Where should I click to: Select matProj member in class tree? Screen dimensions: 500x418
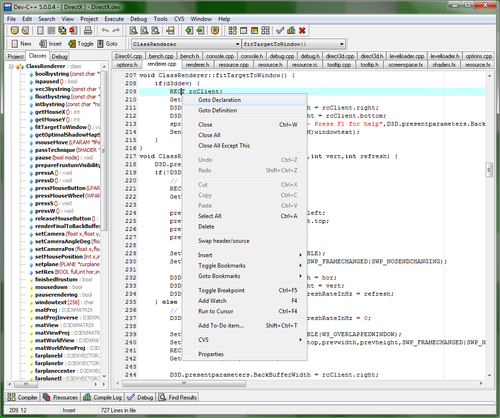(46, 310)
